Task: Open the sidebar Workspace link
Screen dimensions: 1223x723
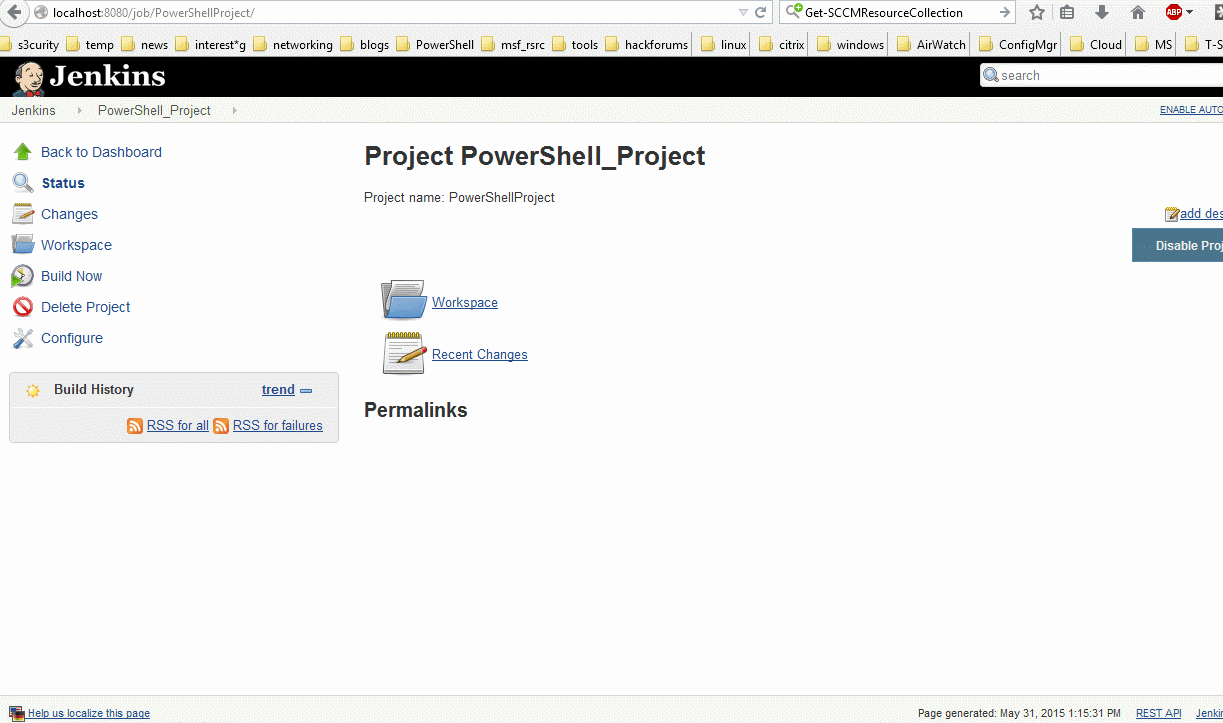Action: [76, 245]
